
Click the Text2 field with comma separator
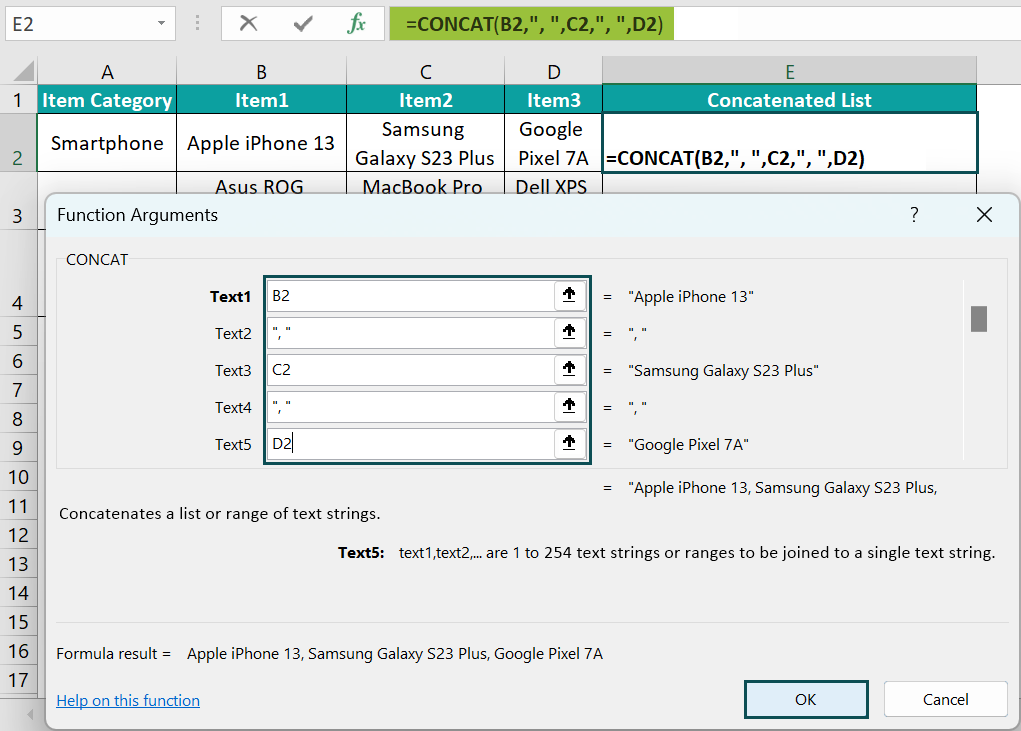tap(411, 333)
